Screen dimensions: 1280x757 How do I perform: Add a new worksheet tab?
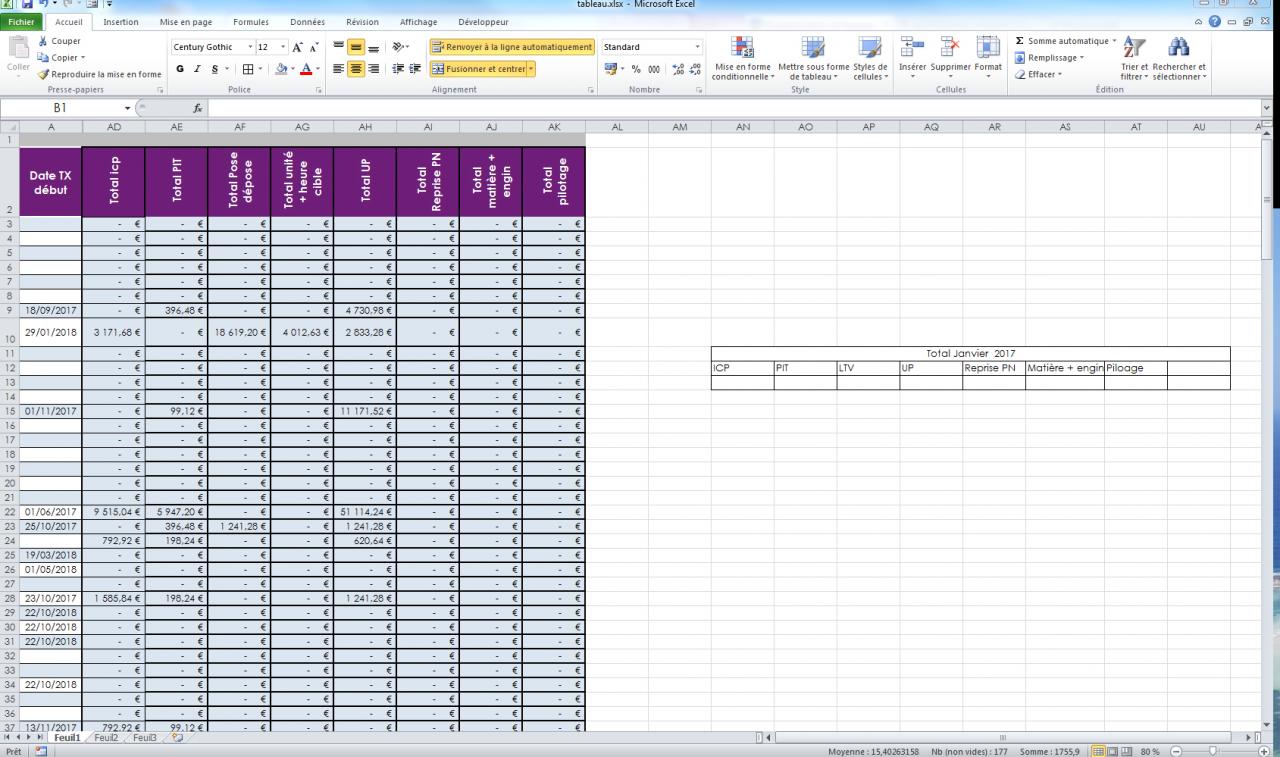[x=179, y=737]
